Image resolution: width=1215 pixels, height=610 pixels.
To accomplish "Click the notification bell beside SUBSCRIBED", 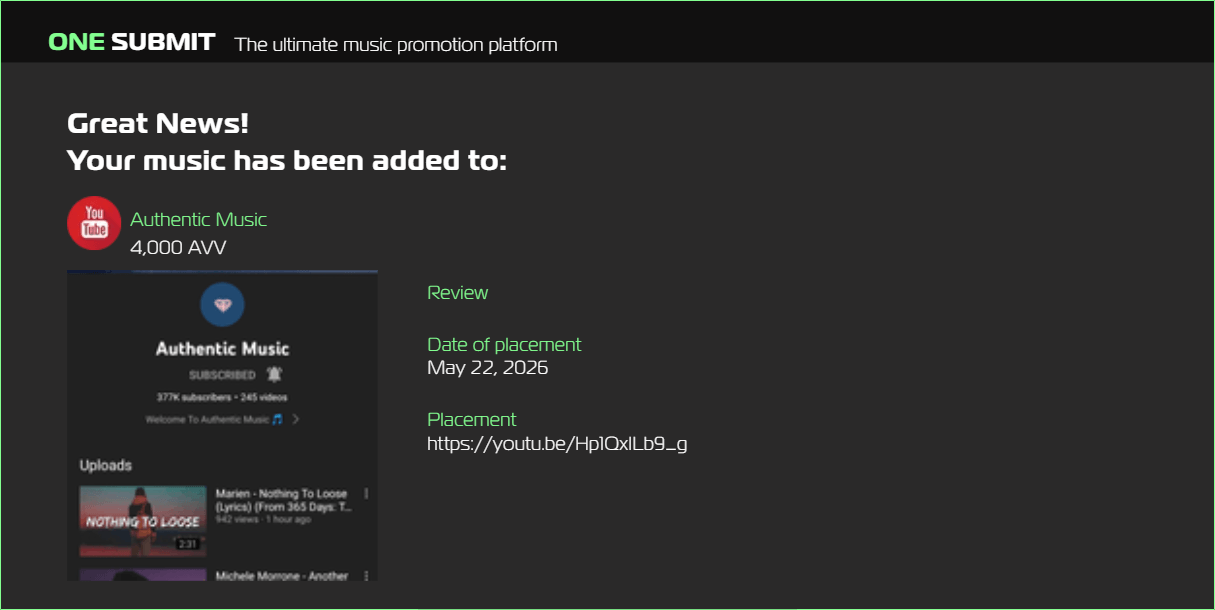I will pyautogui.click(x=274, y=375).
